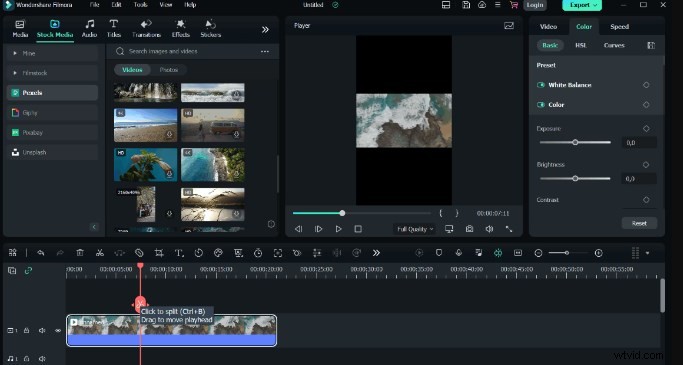Viewport: 683px width, 365px height.
Task: Click the Login button
Action: (x=534, y=5)
